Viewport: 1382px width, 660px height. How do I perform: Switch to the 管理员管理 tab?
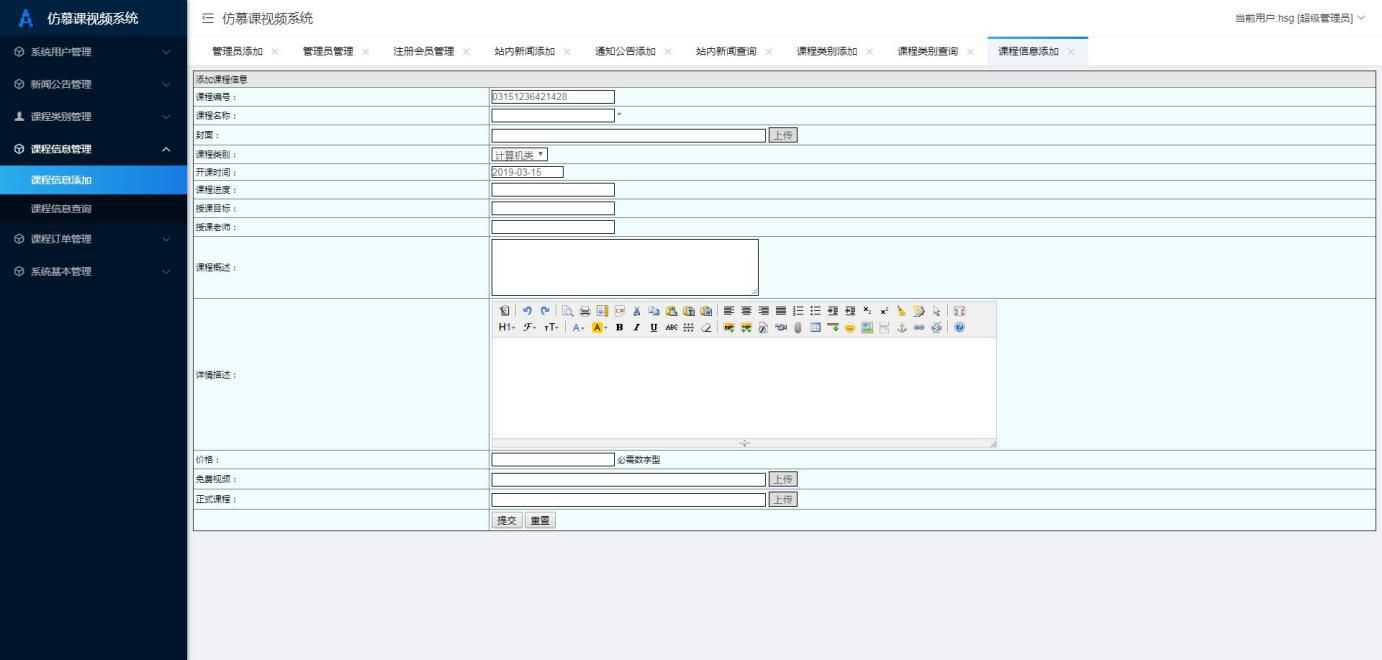[328, 51]
